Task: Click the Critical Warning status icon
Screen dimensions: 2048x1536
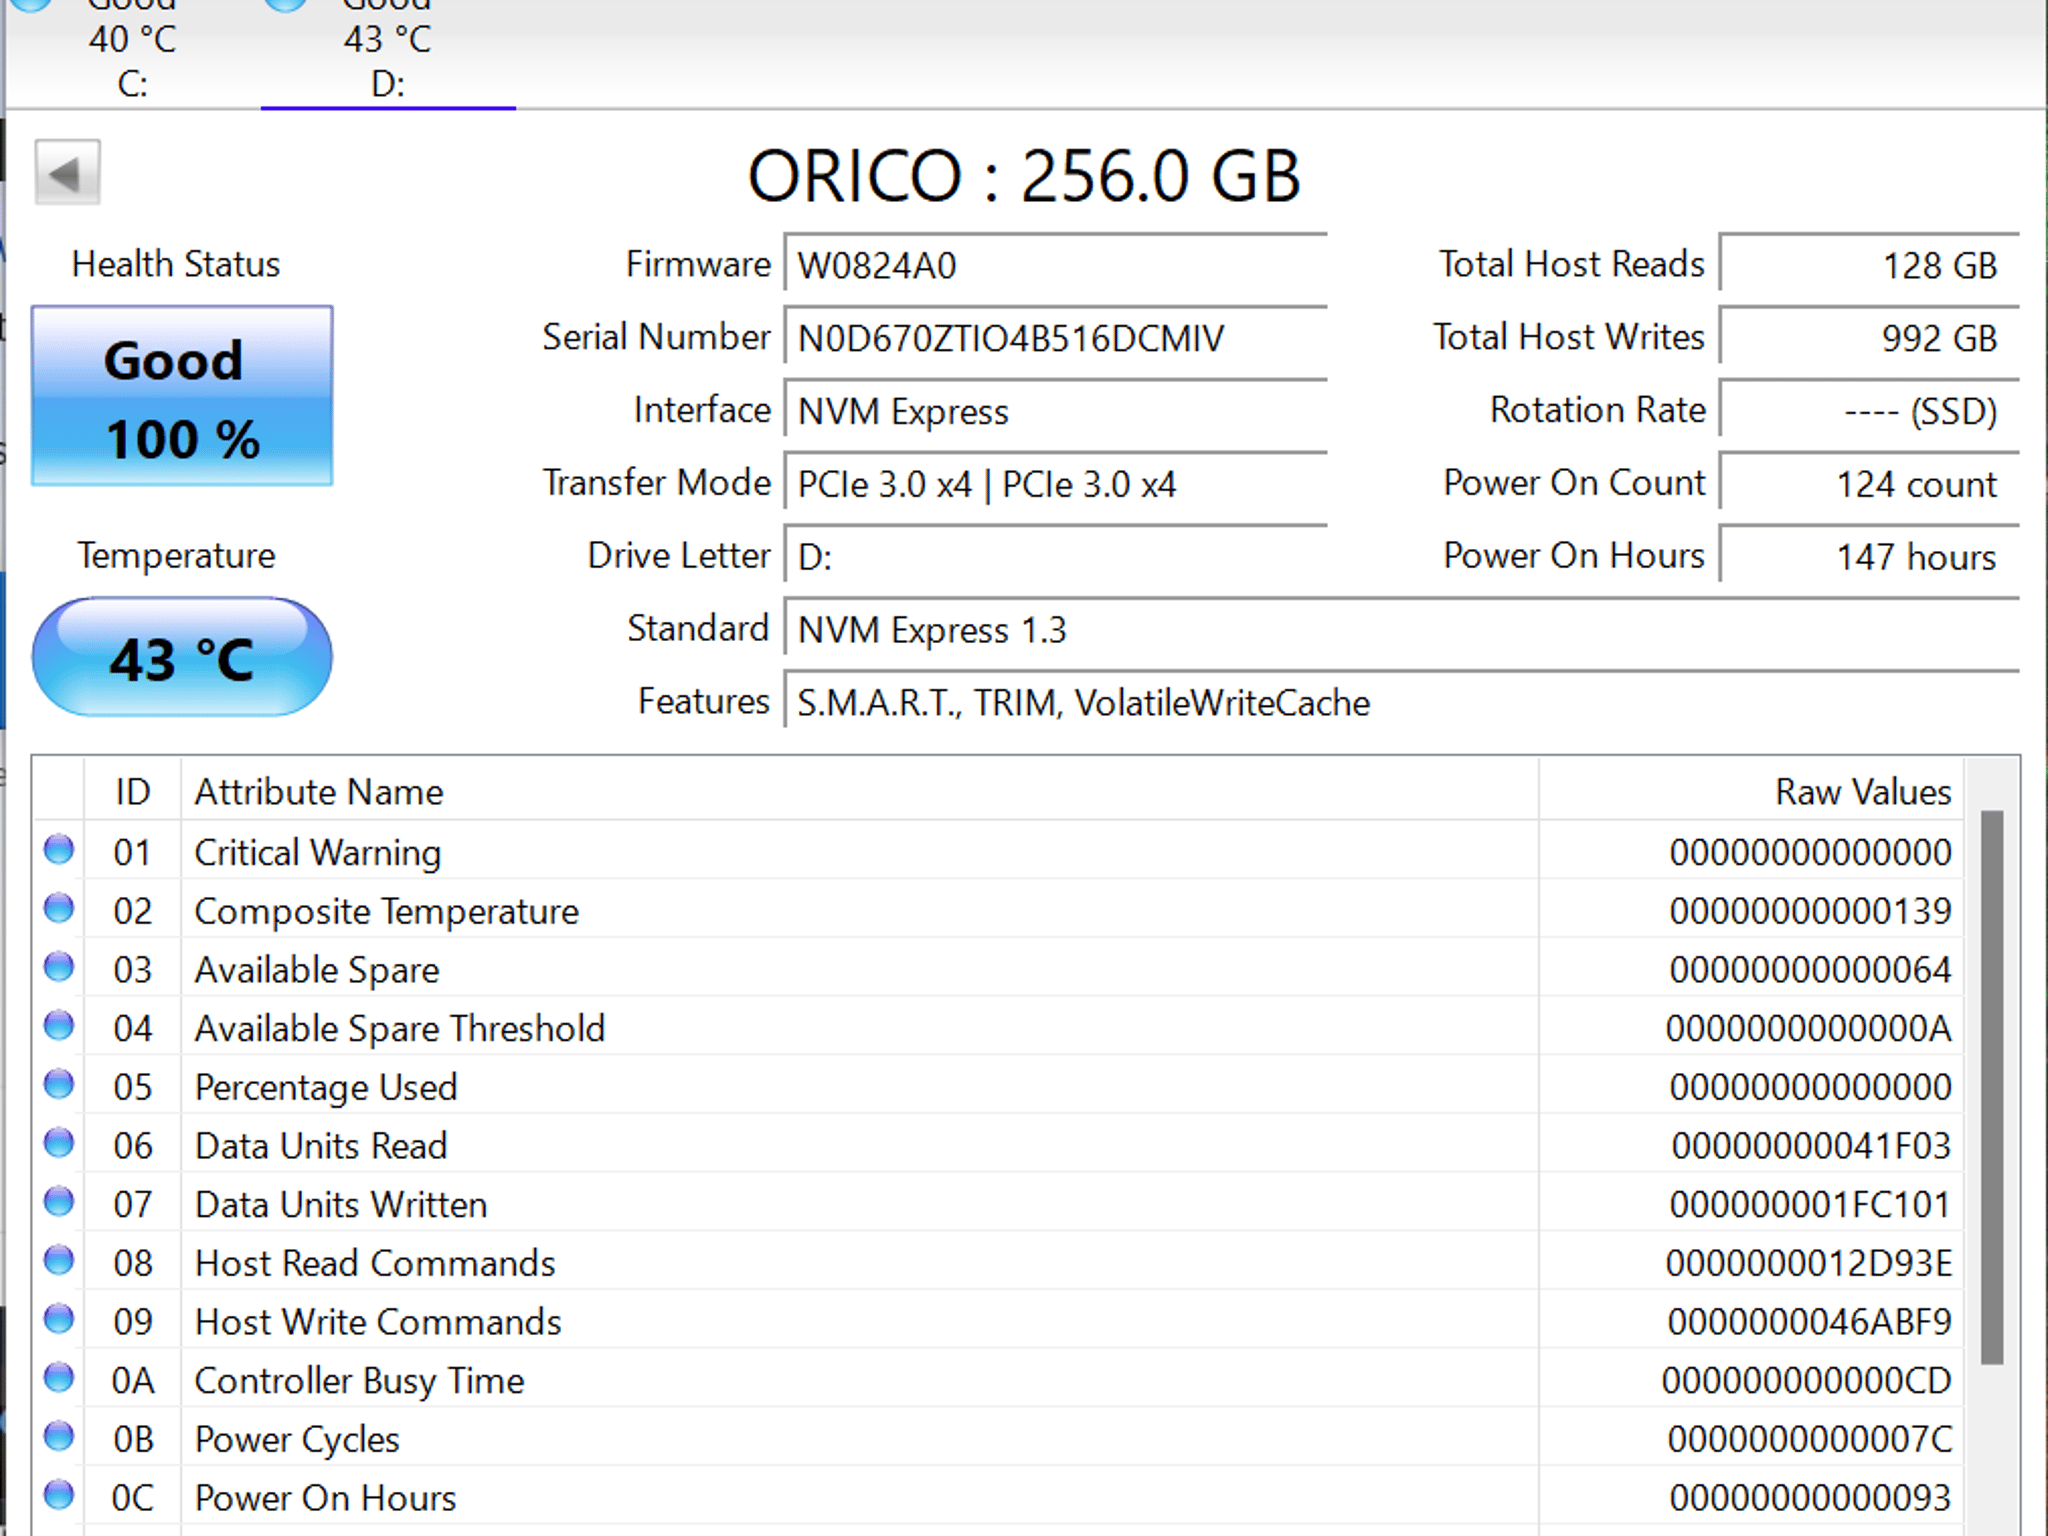Action: tap(59, 850)
